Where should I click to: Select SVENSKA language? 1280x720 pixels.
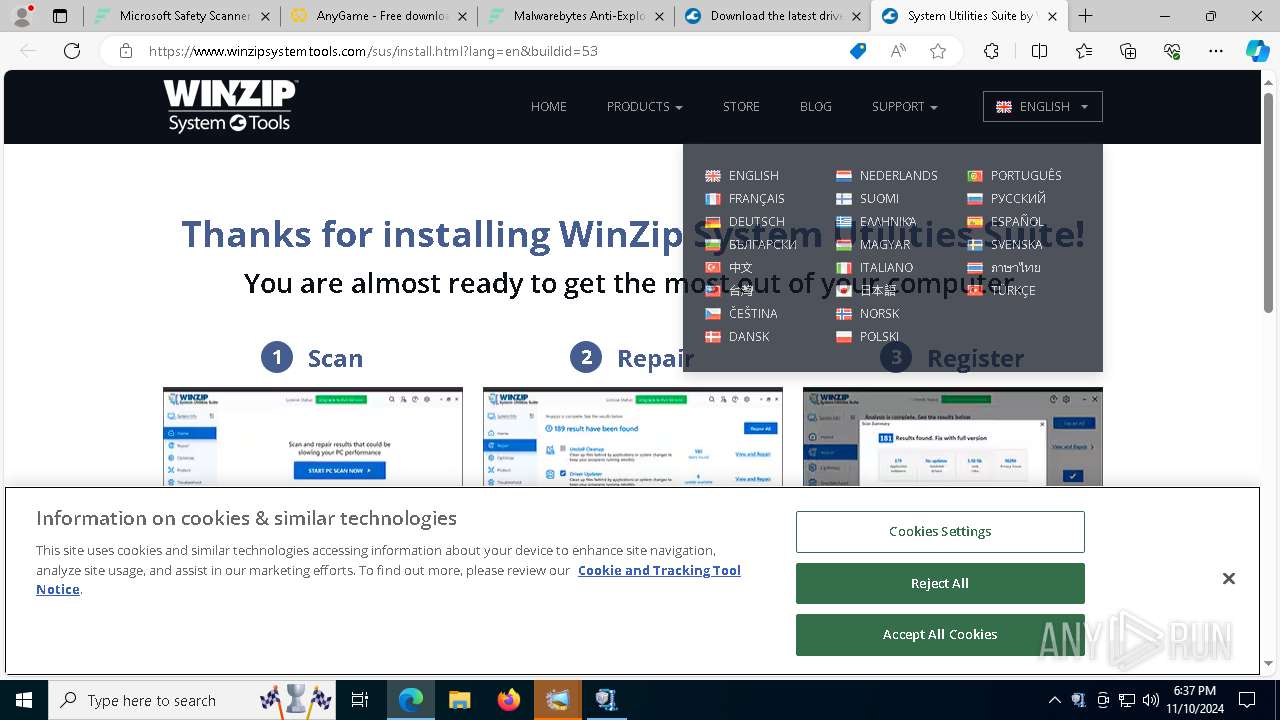tap(1005, 245)
